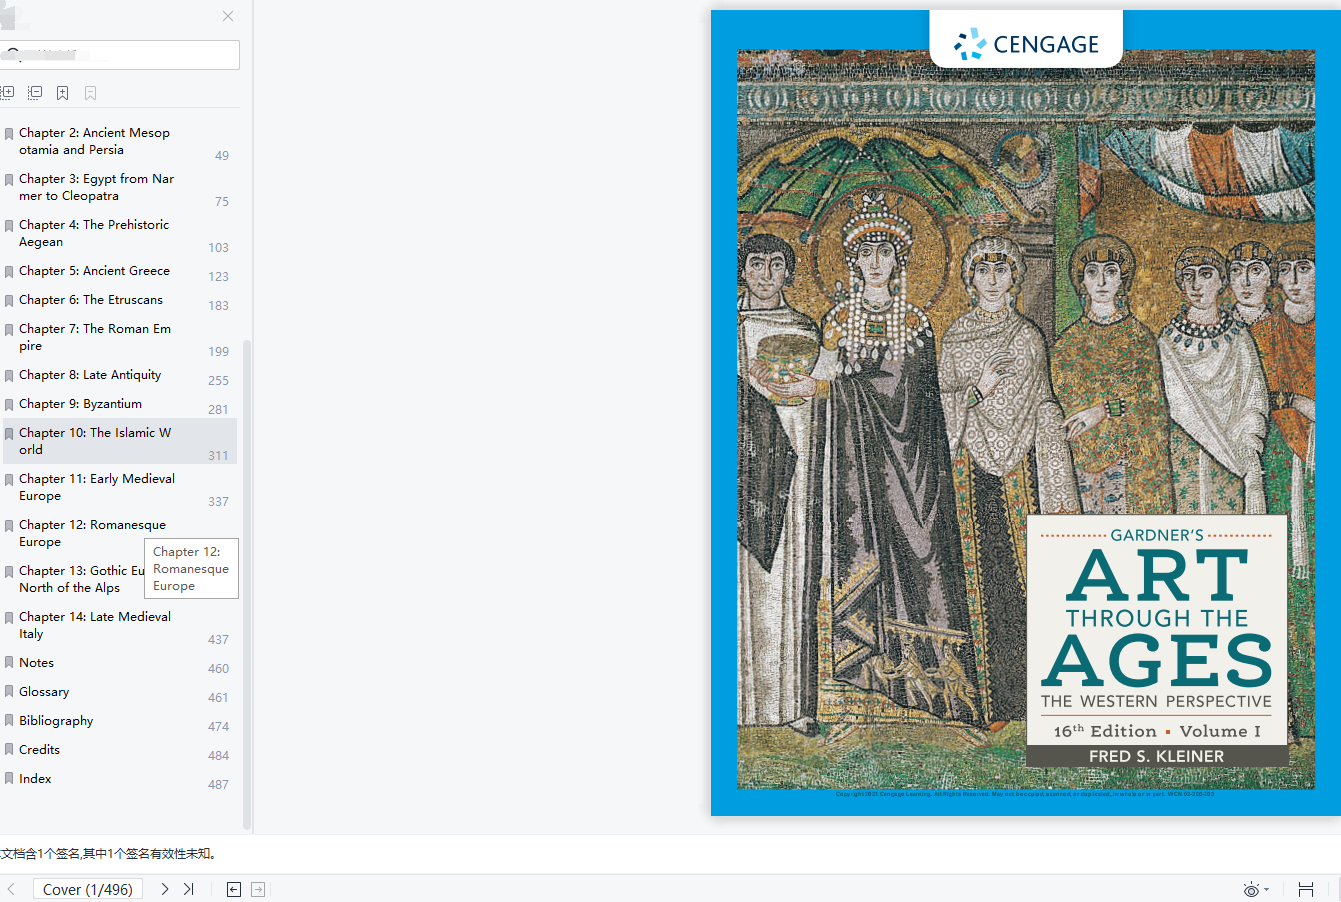Expand all bookmarks icon

[x=7, y=93]
